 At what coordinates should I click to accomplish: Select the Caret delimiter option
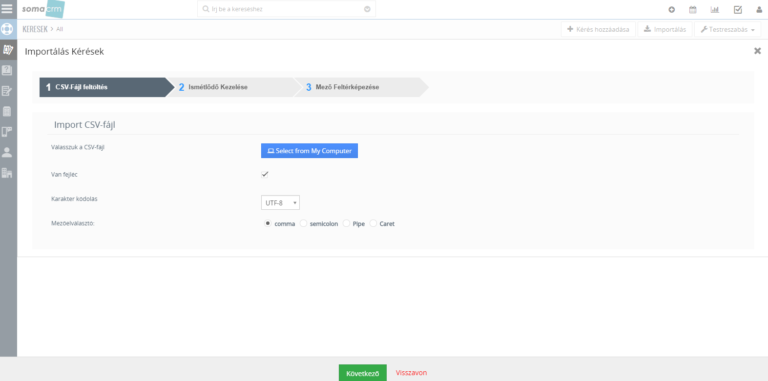(373, 223)
